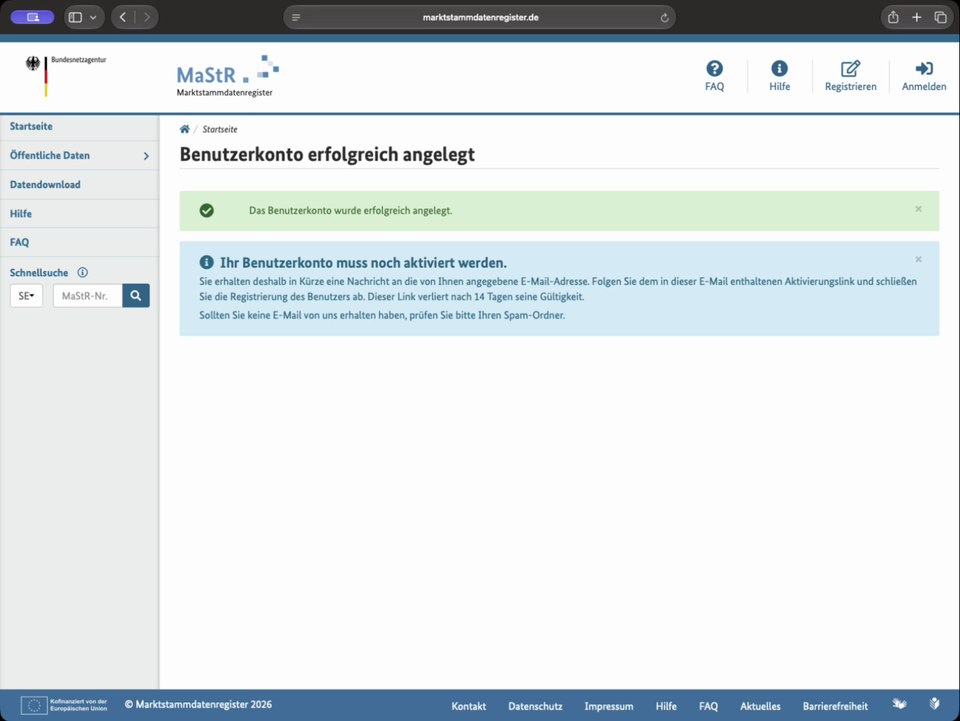960x721 pixels.
Task: Open FAQ via the header question mark icon
Action: 714,68
